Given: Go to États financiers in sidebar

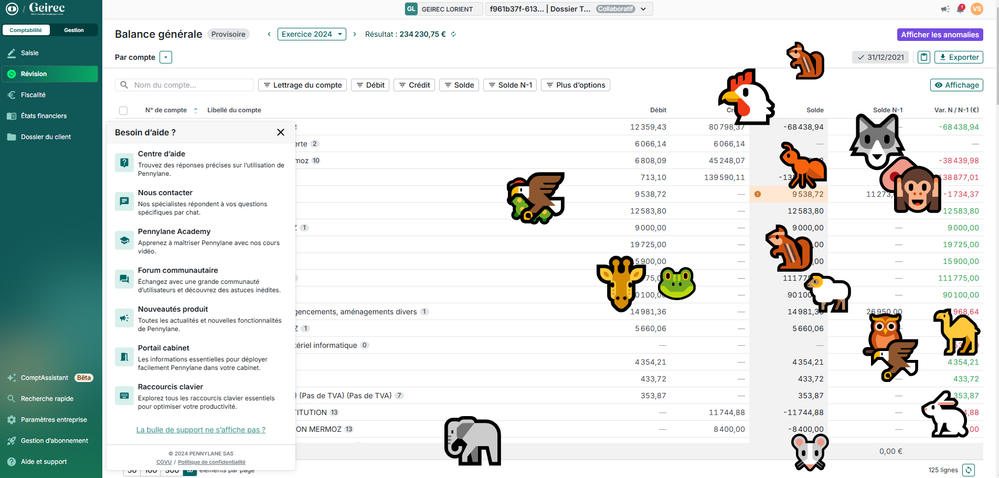Looking at the screenshot, I should coord(44,116).
